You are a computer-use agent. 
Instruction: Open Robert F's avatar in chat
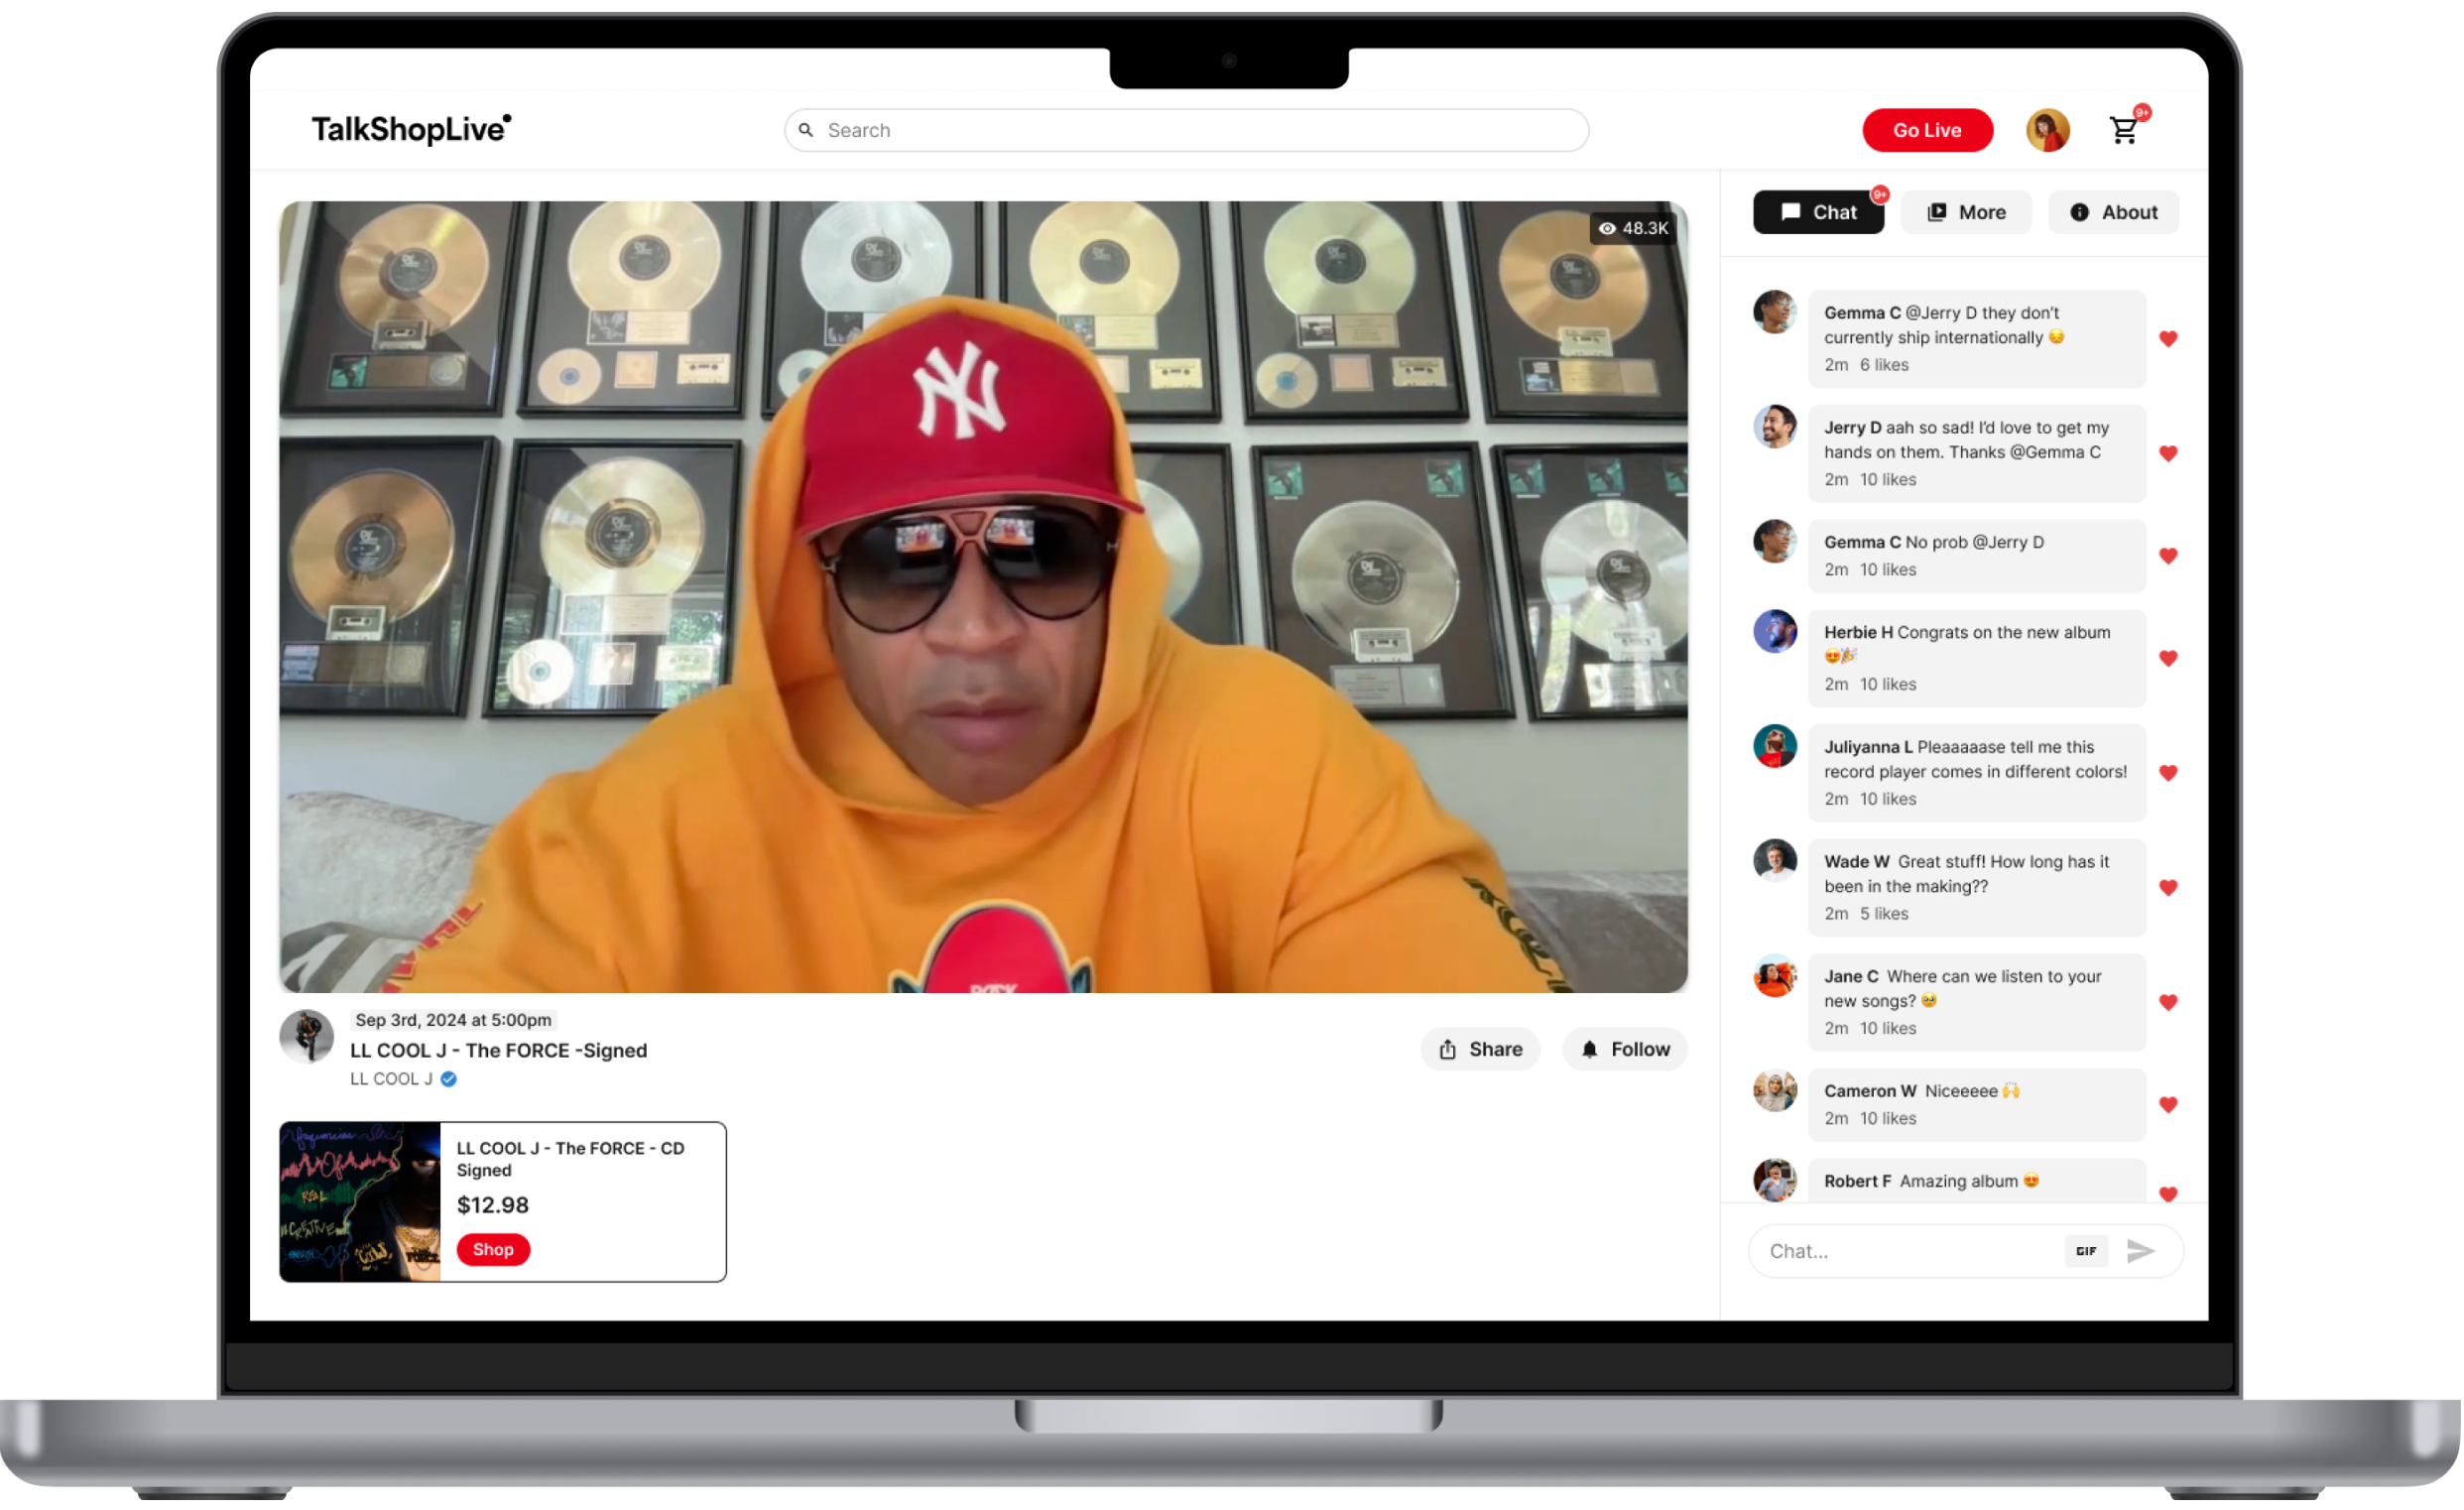[1776, 1181]
